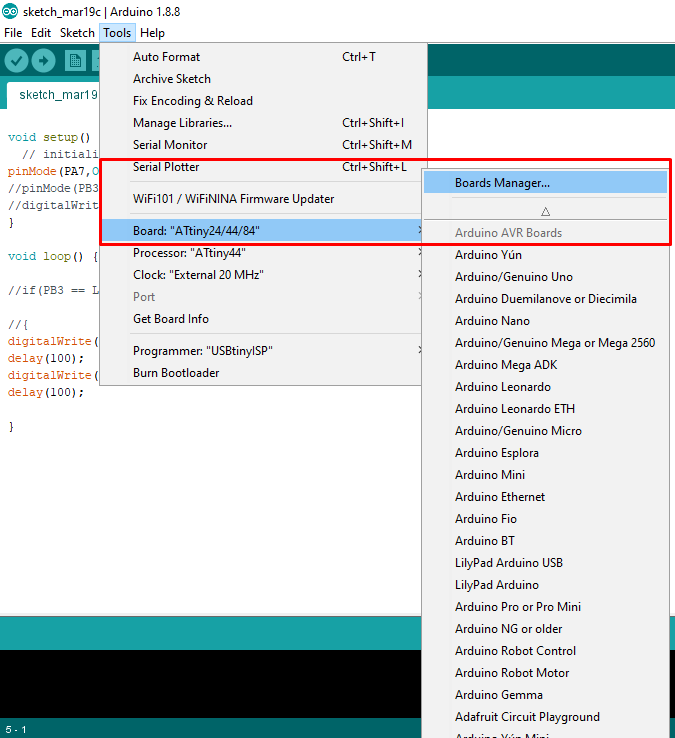Select Arduino BT board
This screenshot has height=738, width=675.
pos(546,541)
